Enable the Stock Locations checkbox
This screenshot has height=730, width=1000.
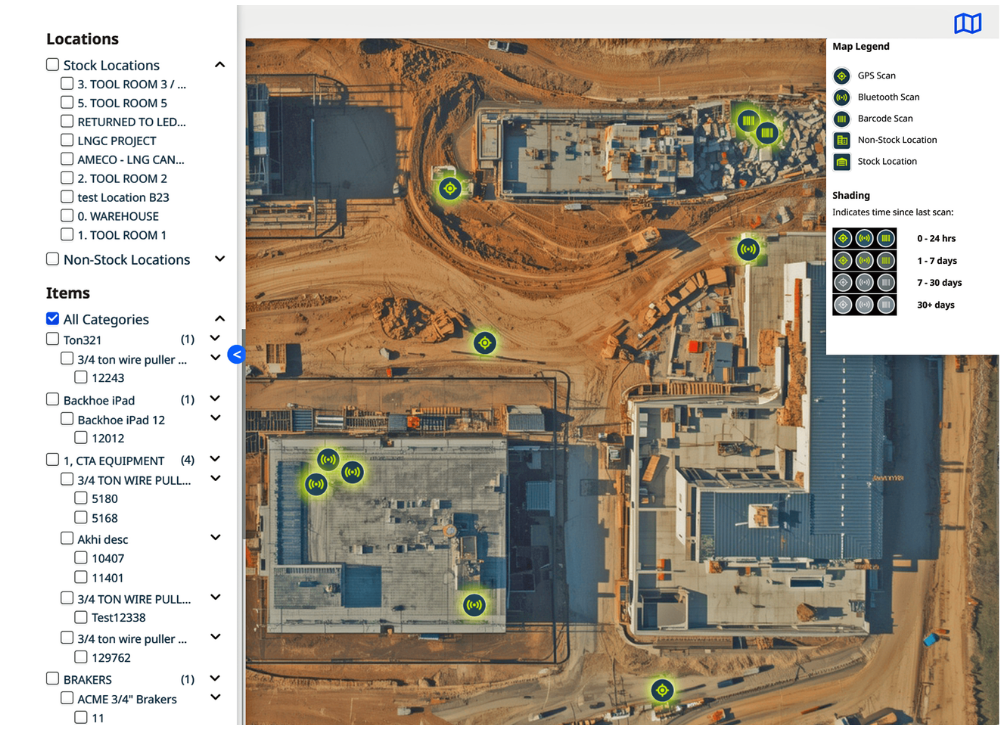point(53,65)
